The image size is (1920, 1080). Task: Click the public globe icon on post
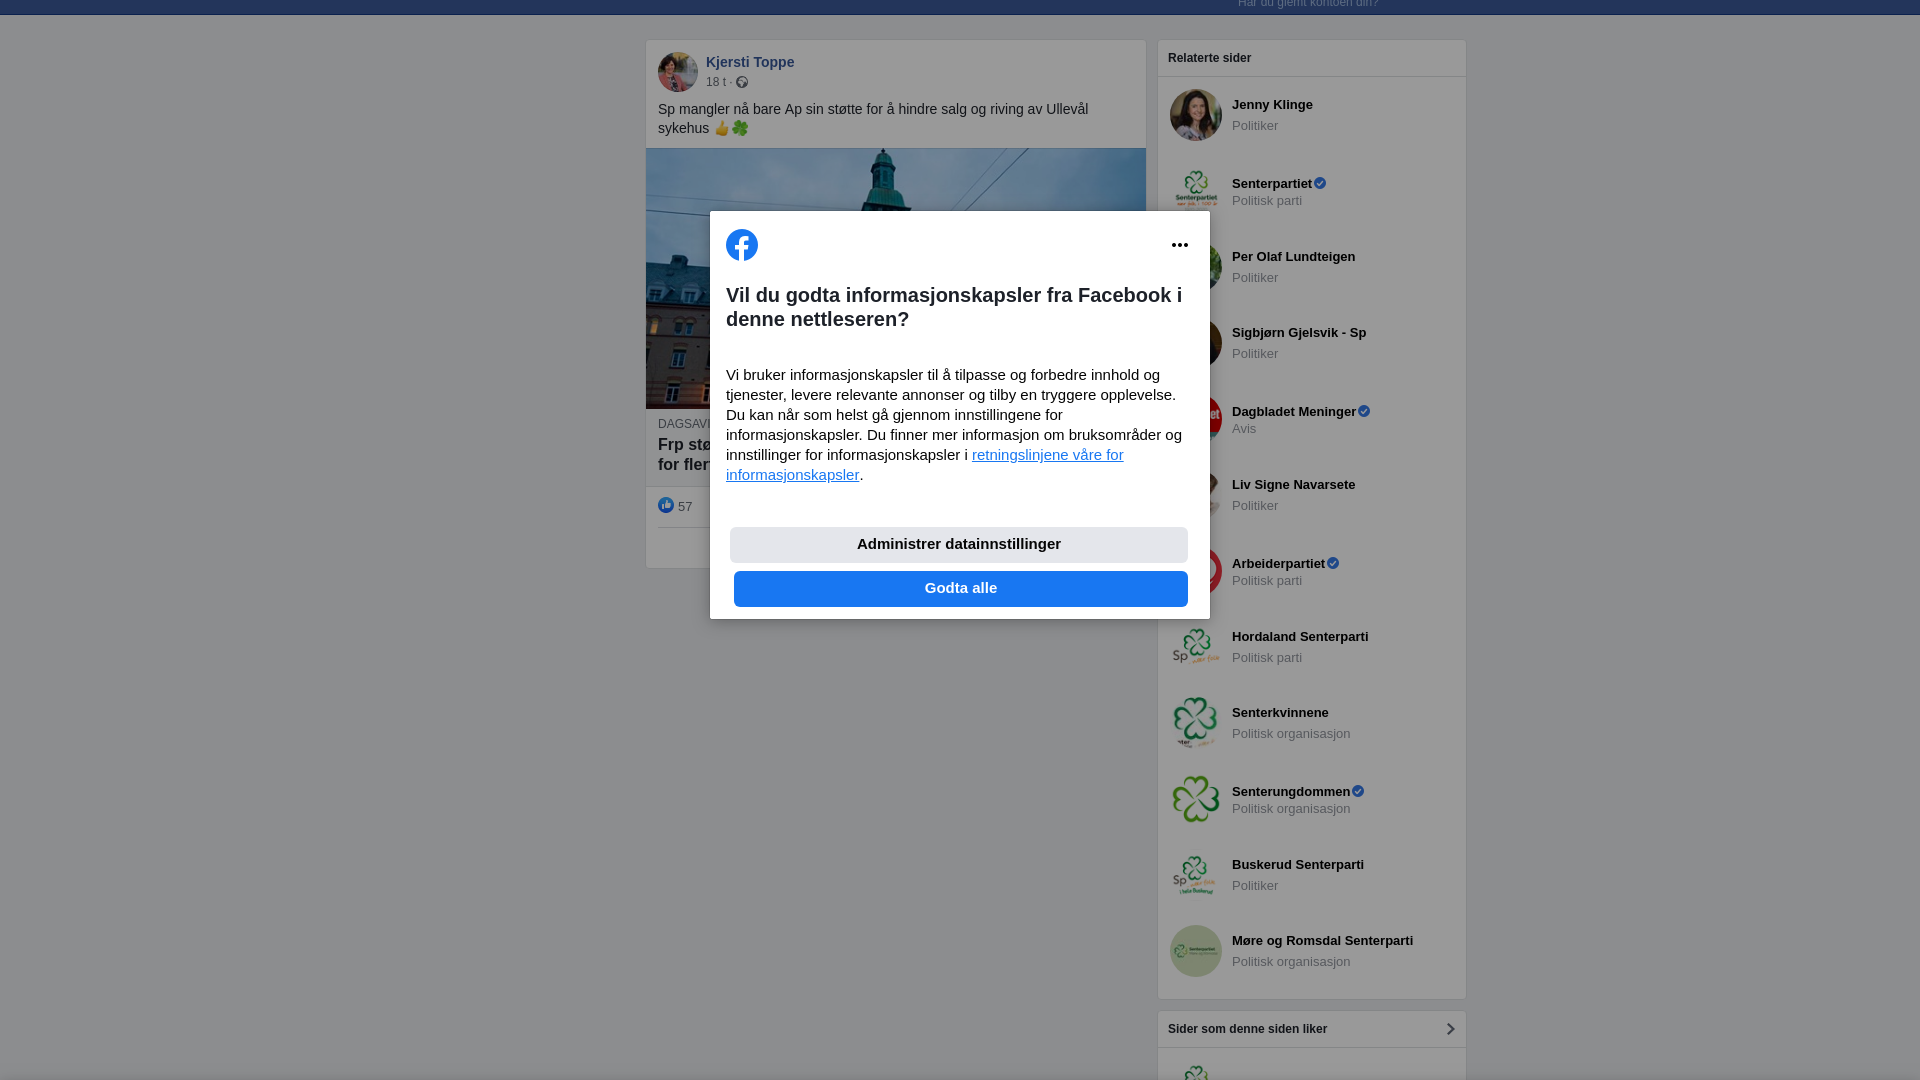742,82
